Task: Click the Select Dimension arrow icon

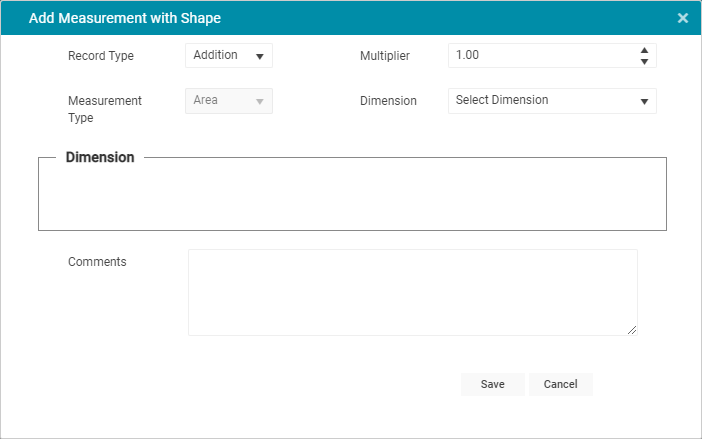Action: tap(644, 102)
